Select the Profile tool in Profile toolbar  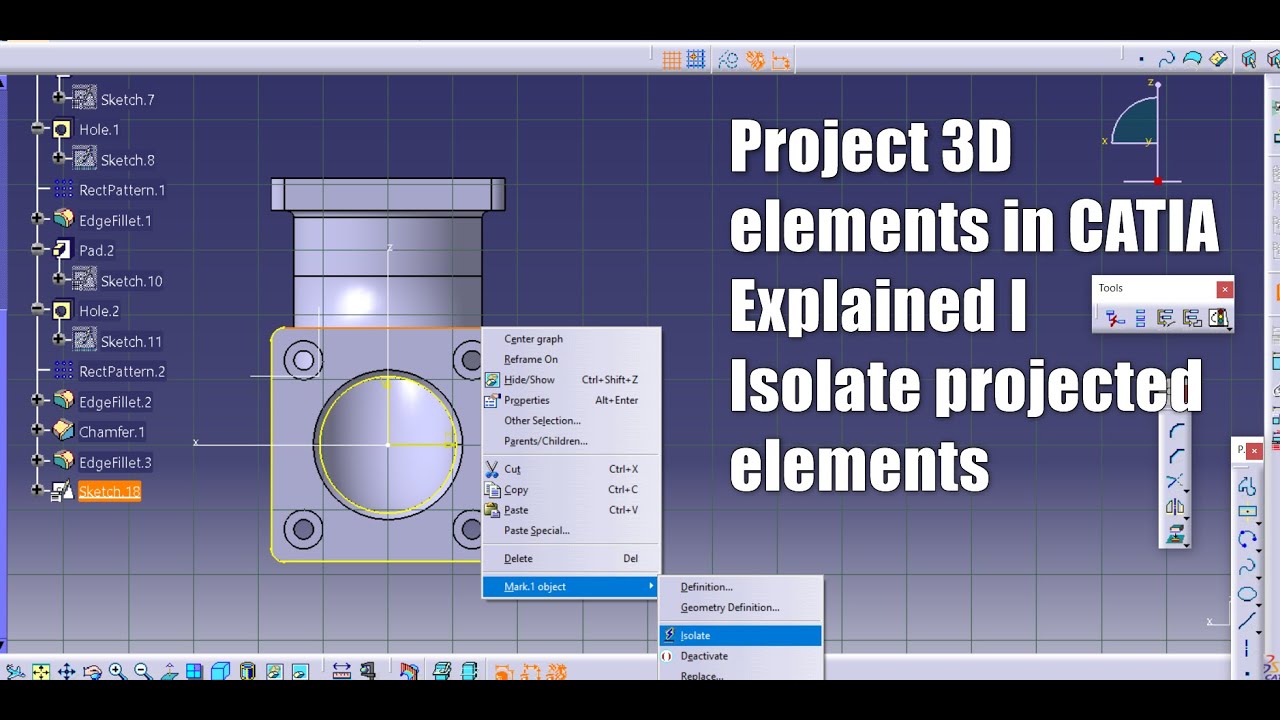[x=1247, y=487]
